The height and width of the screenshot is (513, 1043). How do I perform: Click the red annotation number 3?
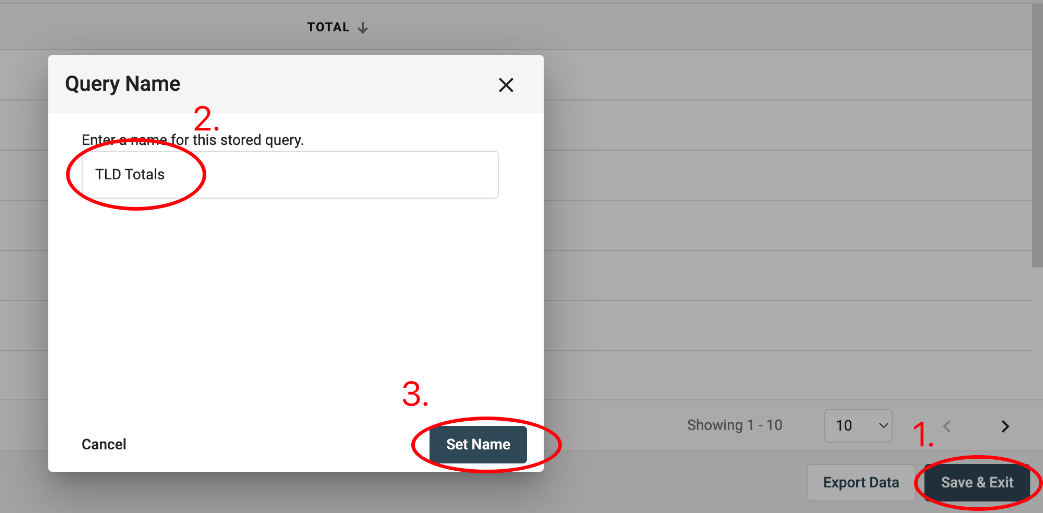coord(415,395)
